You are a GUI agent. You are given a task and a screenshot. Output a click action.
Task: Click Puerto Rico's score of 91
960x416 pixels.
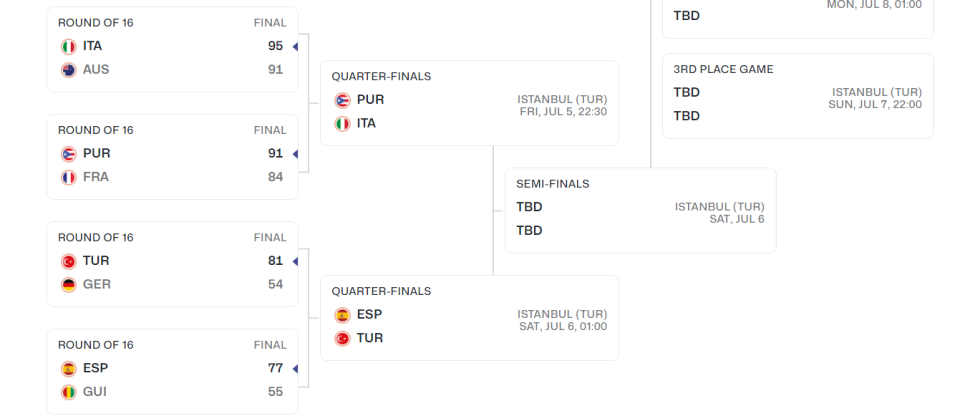275,153
